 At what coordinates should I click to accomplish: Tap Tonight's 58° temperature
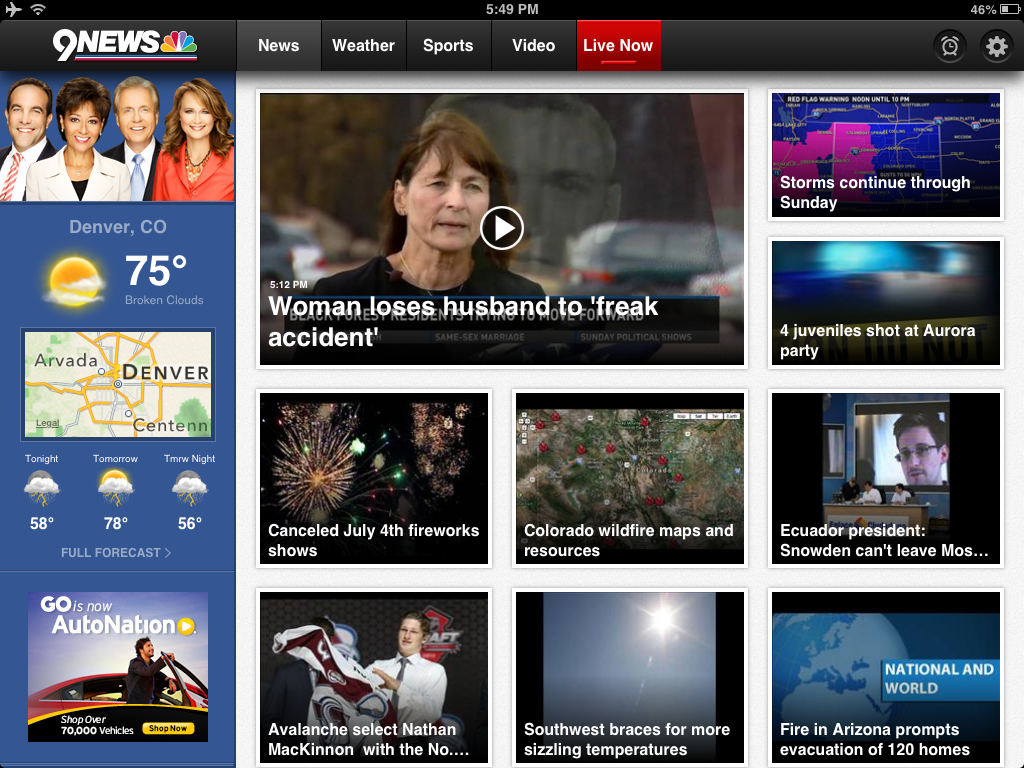(x=42, y=524)
